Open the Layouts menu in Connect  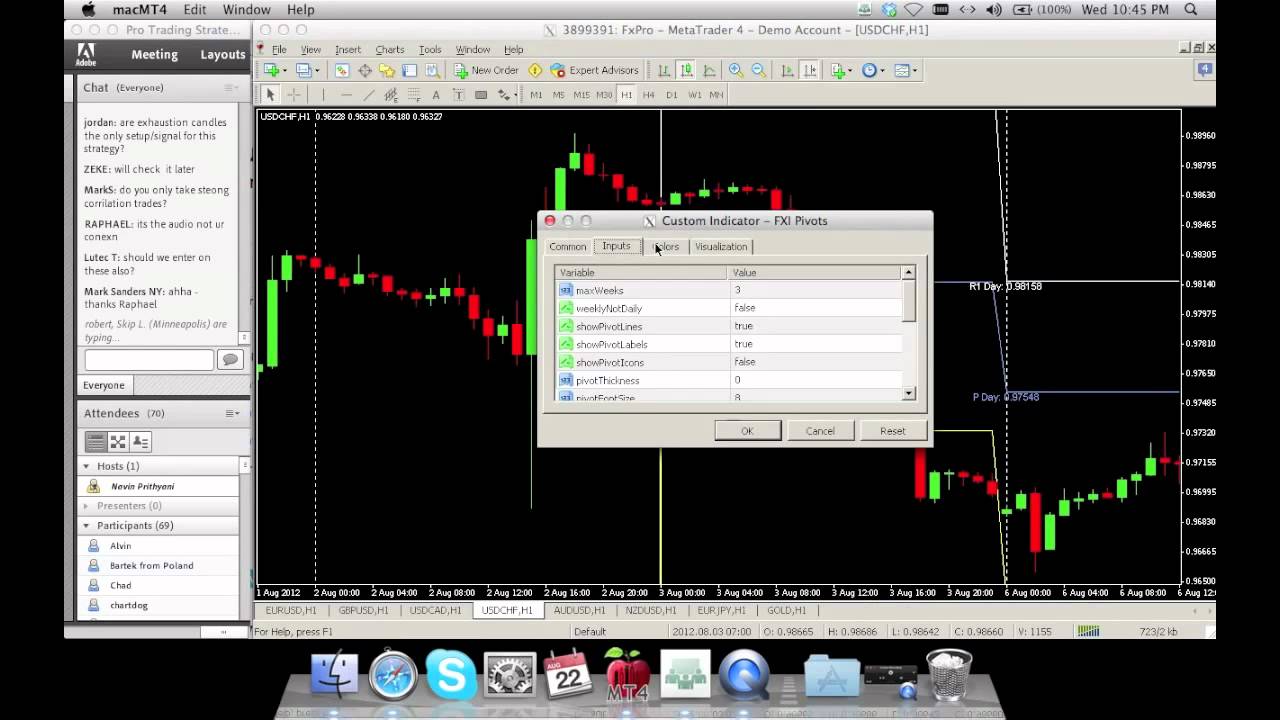(223, 55)
